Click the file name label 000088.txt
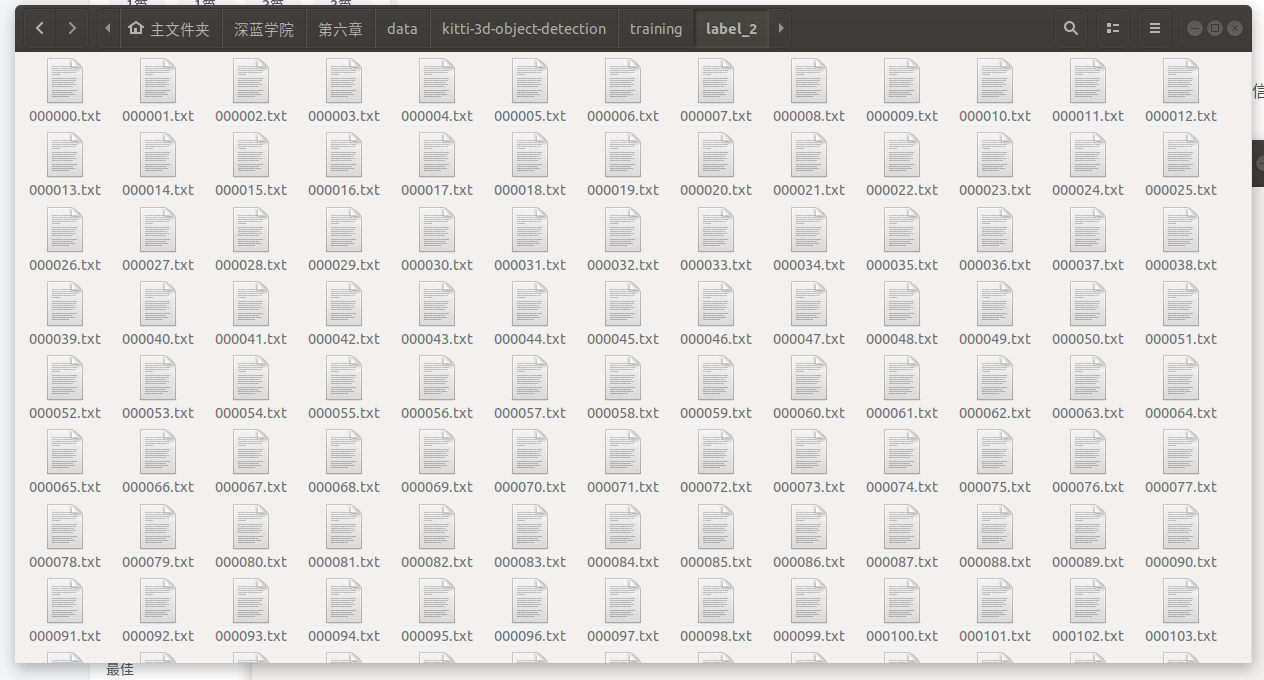The height and width of the screenshot is (680, 1264). [x=995, y=562]
